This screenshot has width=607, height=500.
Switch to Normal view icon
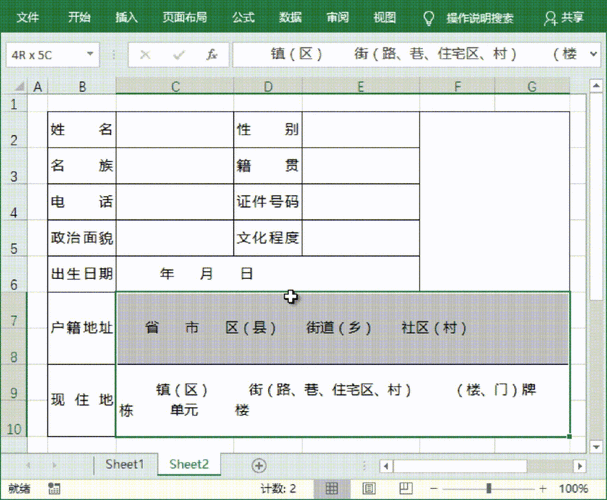click(x=332, y=489)
